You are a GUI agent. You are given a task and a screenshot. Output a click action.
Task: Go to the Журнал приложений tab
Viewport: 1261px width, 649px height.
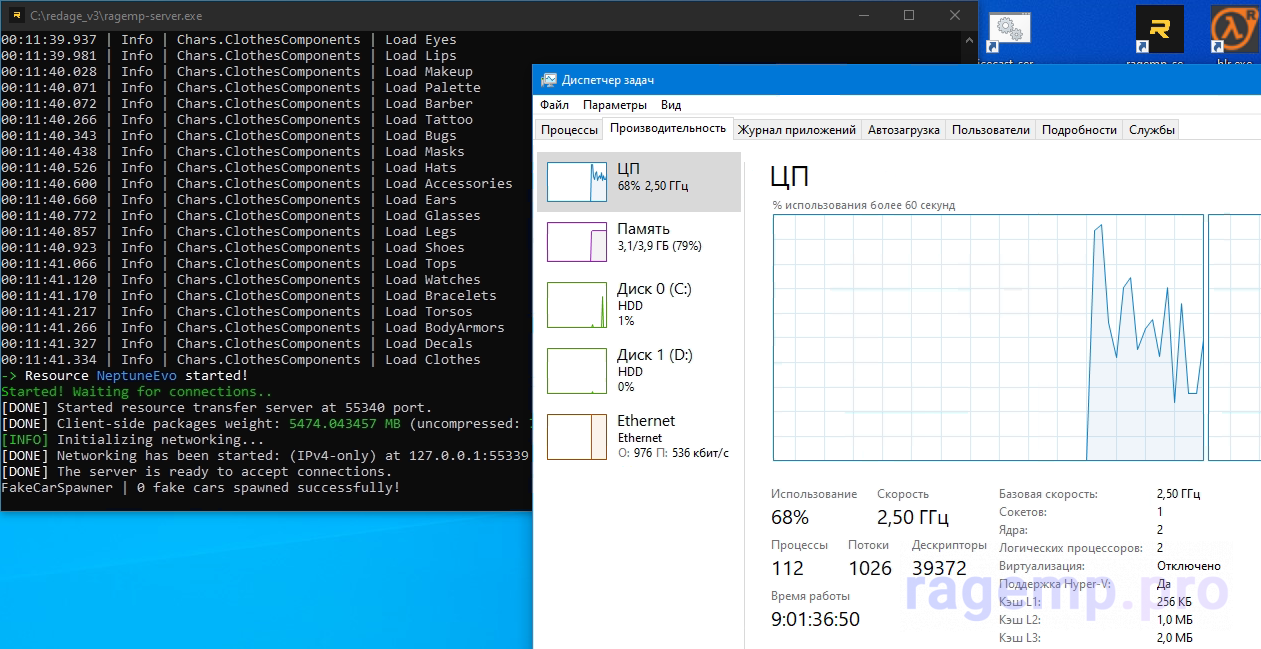[796, 130]
